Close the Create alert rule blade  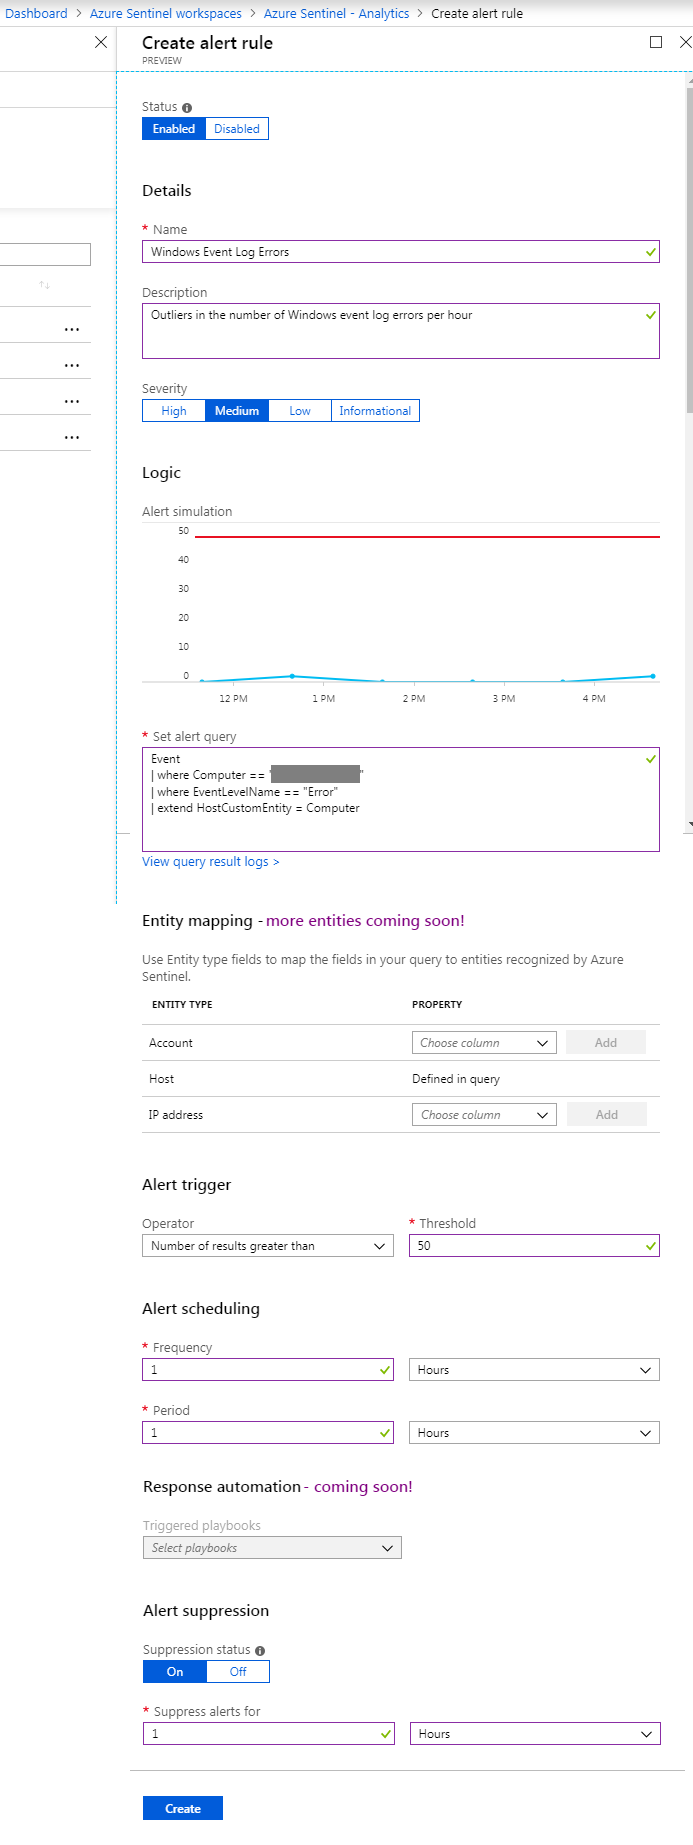tap(685, 42)
